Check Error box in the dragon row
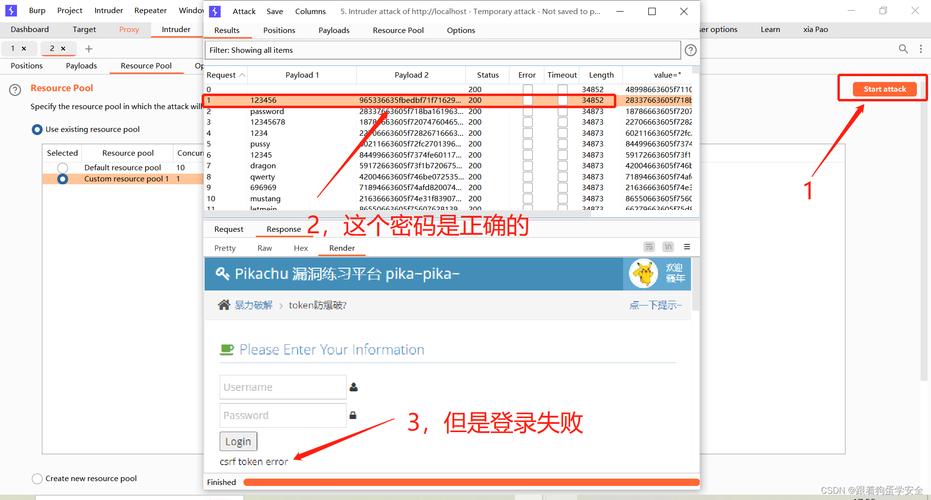Screen dimensions: 931x500 pyautogui.click(x=527, y=166)
